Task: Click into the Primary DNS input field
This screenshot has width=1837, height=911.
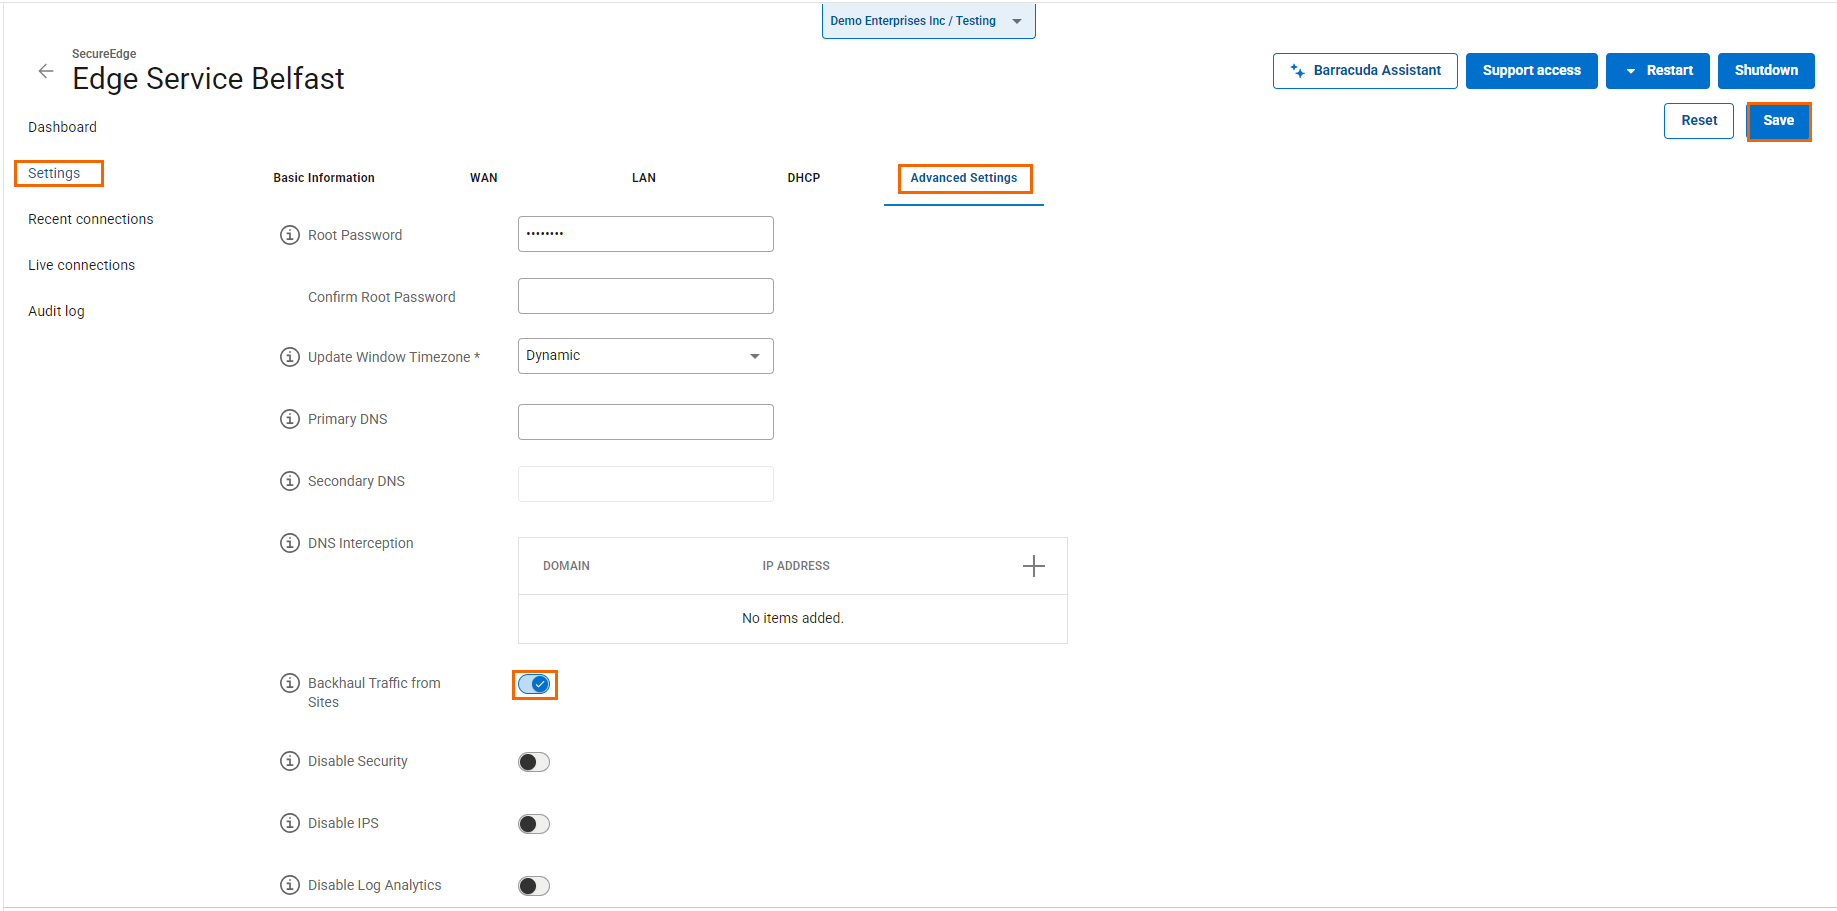Action: click(x=645, y=422)
